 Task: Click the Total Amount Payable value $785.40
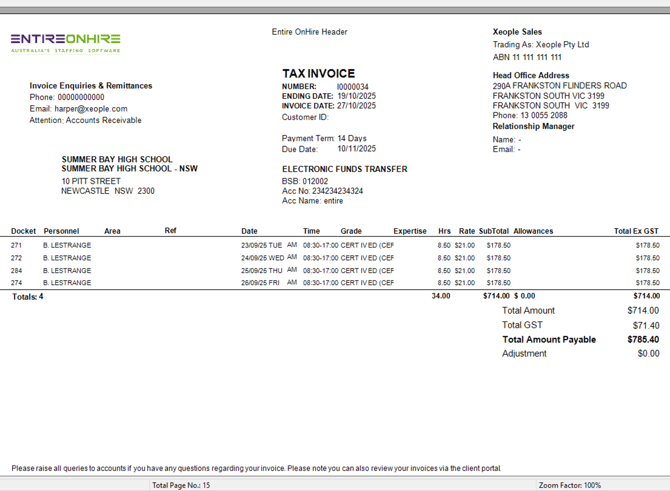(x=643, y=340)
